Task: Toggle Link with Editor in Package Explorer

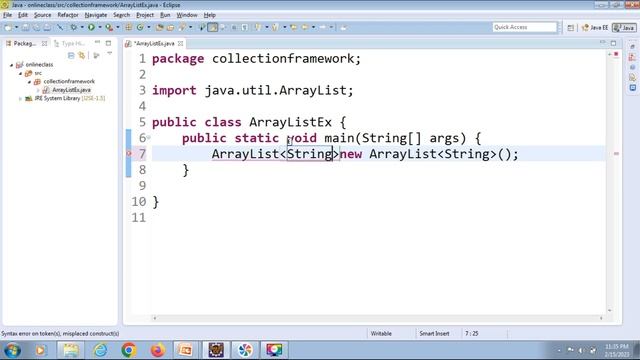Action: tap(82, 56)
